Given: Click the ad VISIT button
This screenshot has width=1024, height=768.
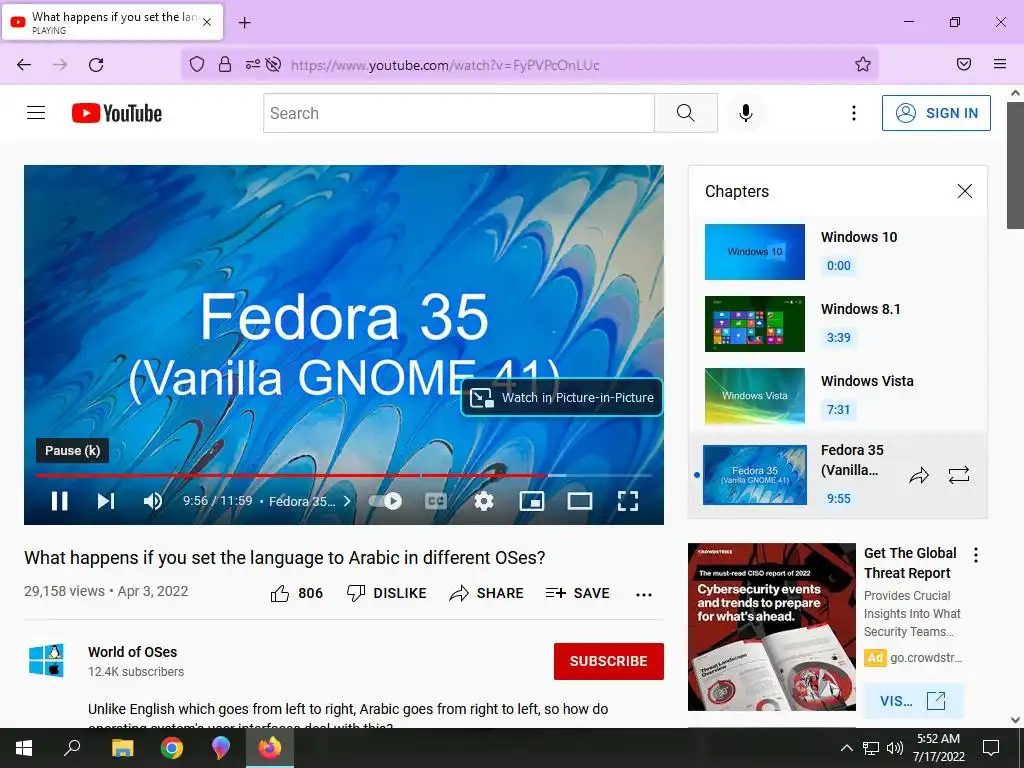Looking at the screenshot, I should (x=913, y=701).
